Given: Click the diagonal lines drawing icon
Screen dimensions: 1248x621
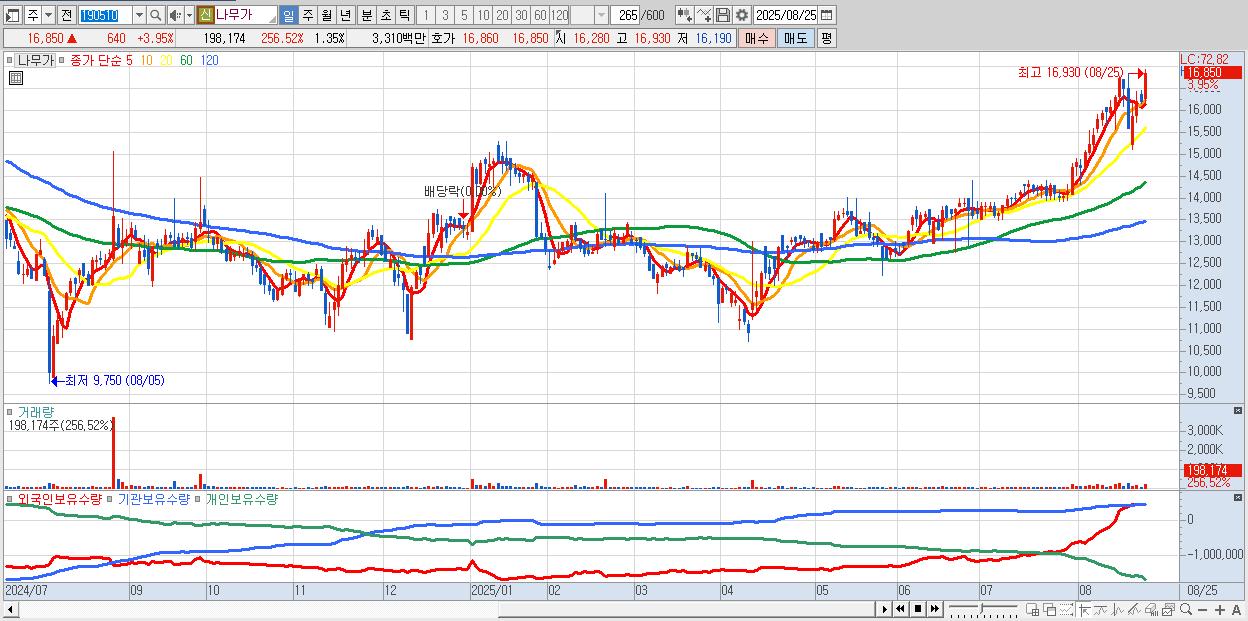Looking at the screenshot, I should coord(1135,609).
